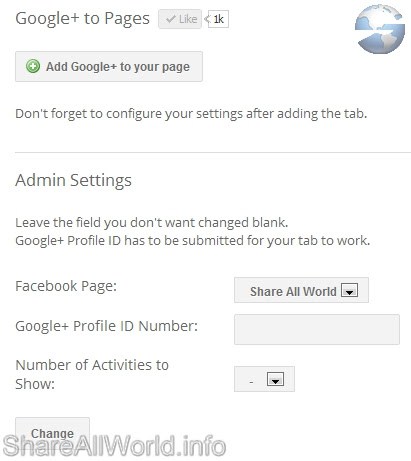Click the checkmark inside the Like button

171,19
